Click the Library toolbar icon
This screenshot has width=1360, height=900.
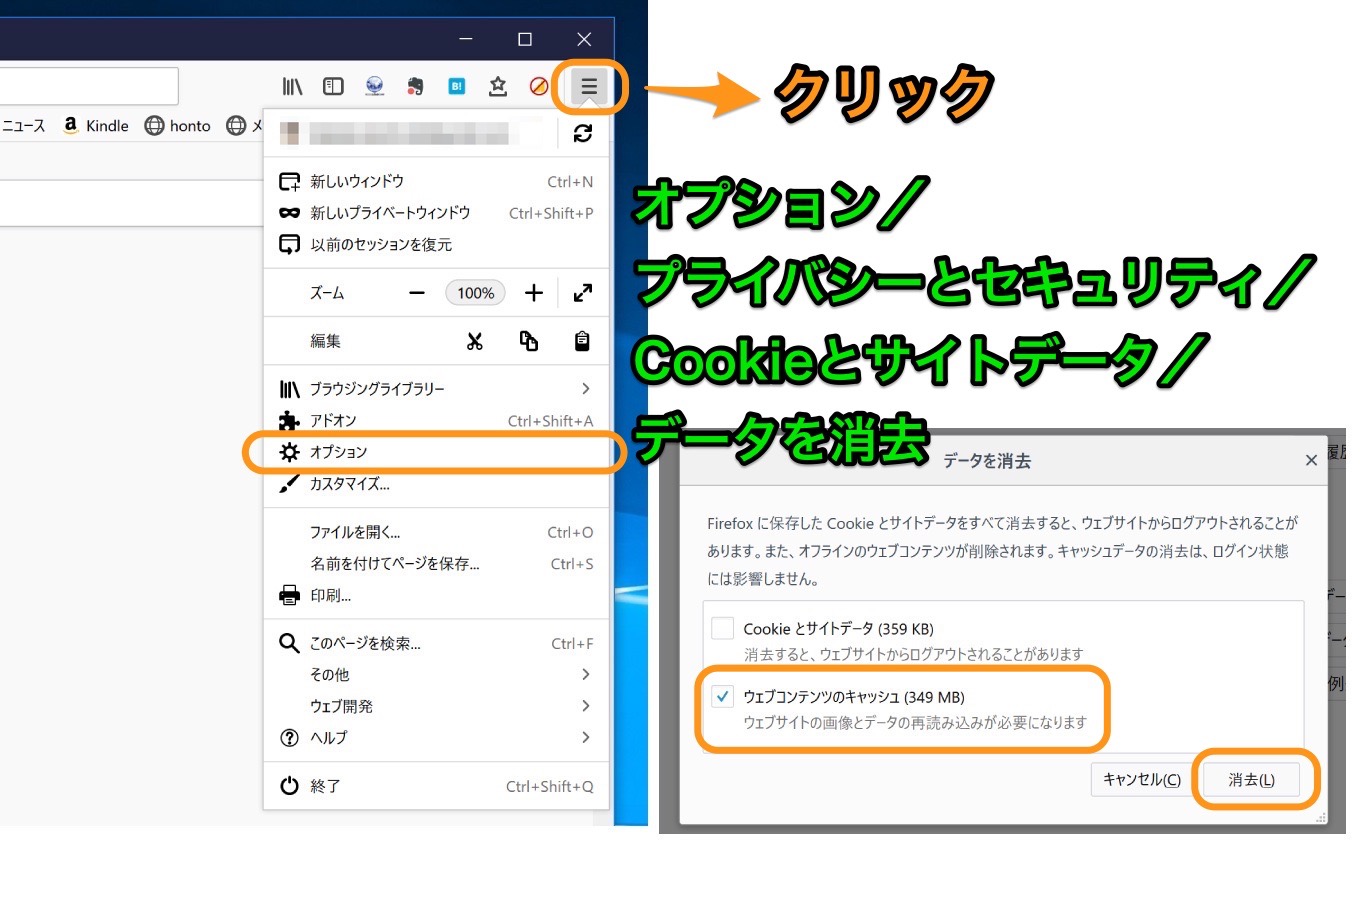pyautogui.click(x=292, y=87)
